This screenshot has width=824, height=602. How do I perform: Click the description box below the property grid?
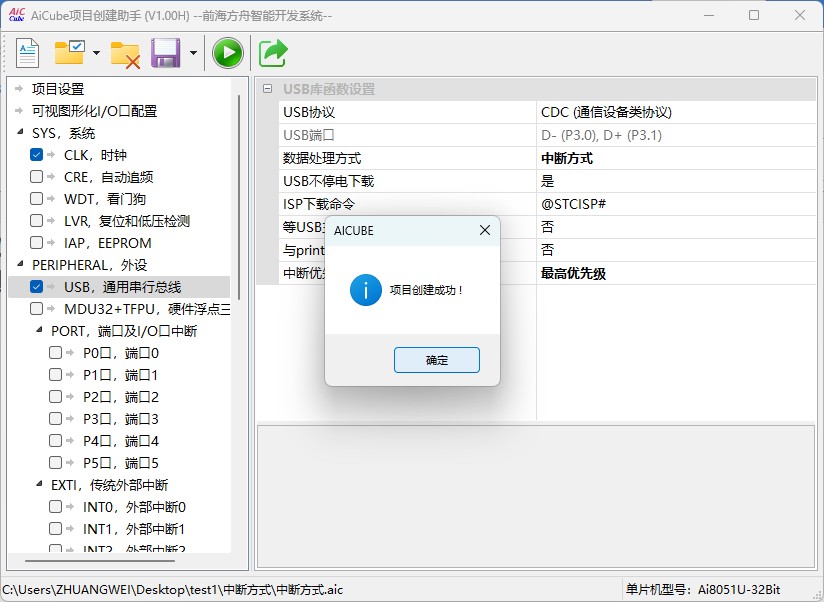pyautogui.click(x=536, y=496)
